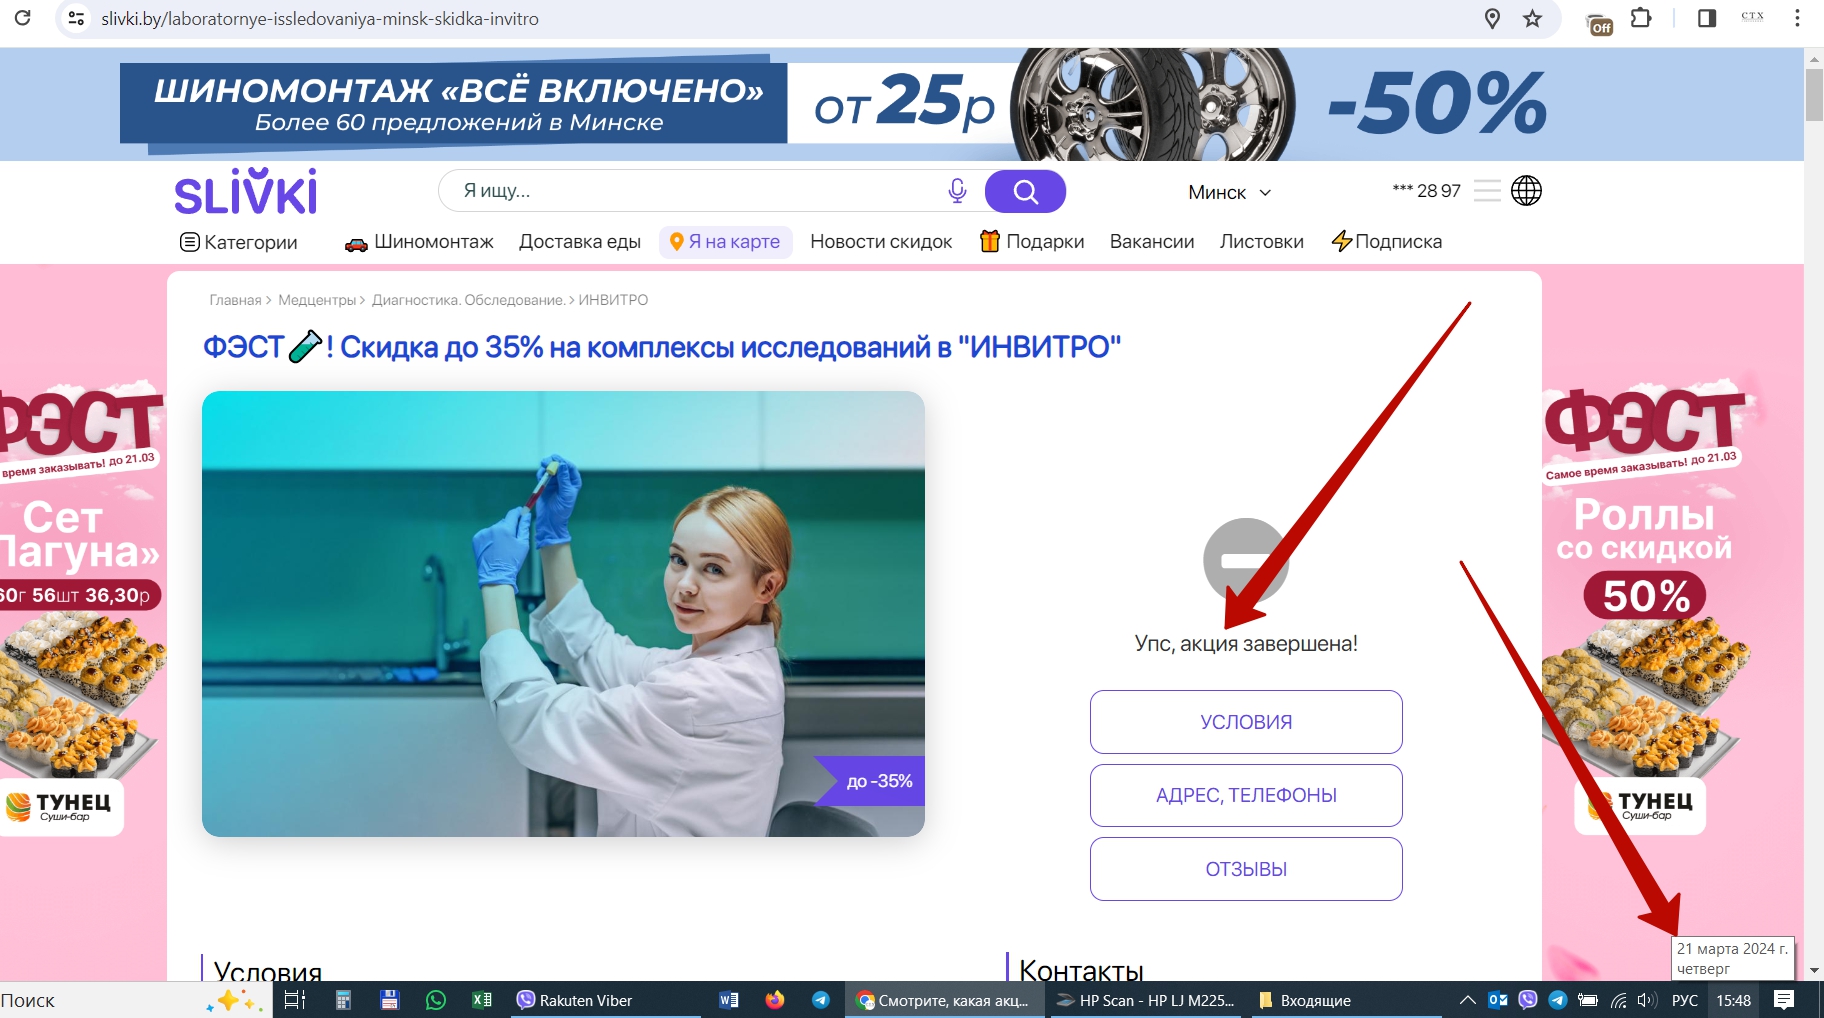The width and height of the screenshot is (1824, 1018).
Task: Open the Доставка еды menu item
Action: [579, 242]
